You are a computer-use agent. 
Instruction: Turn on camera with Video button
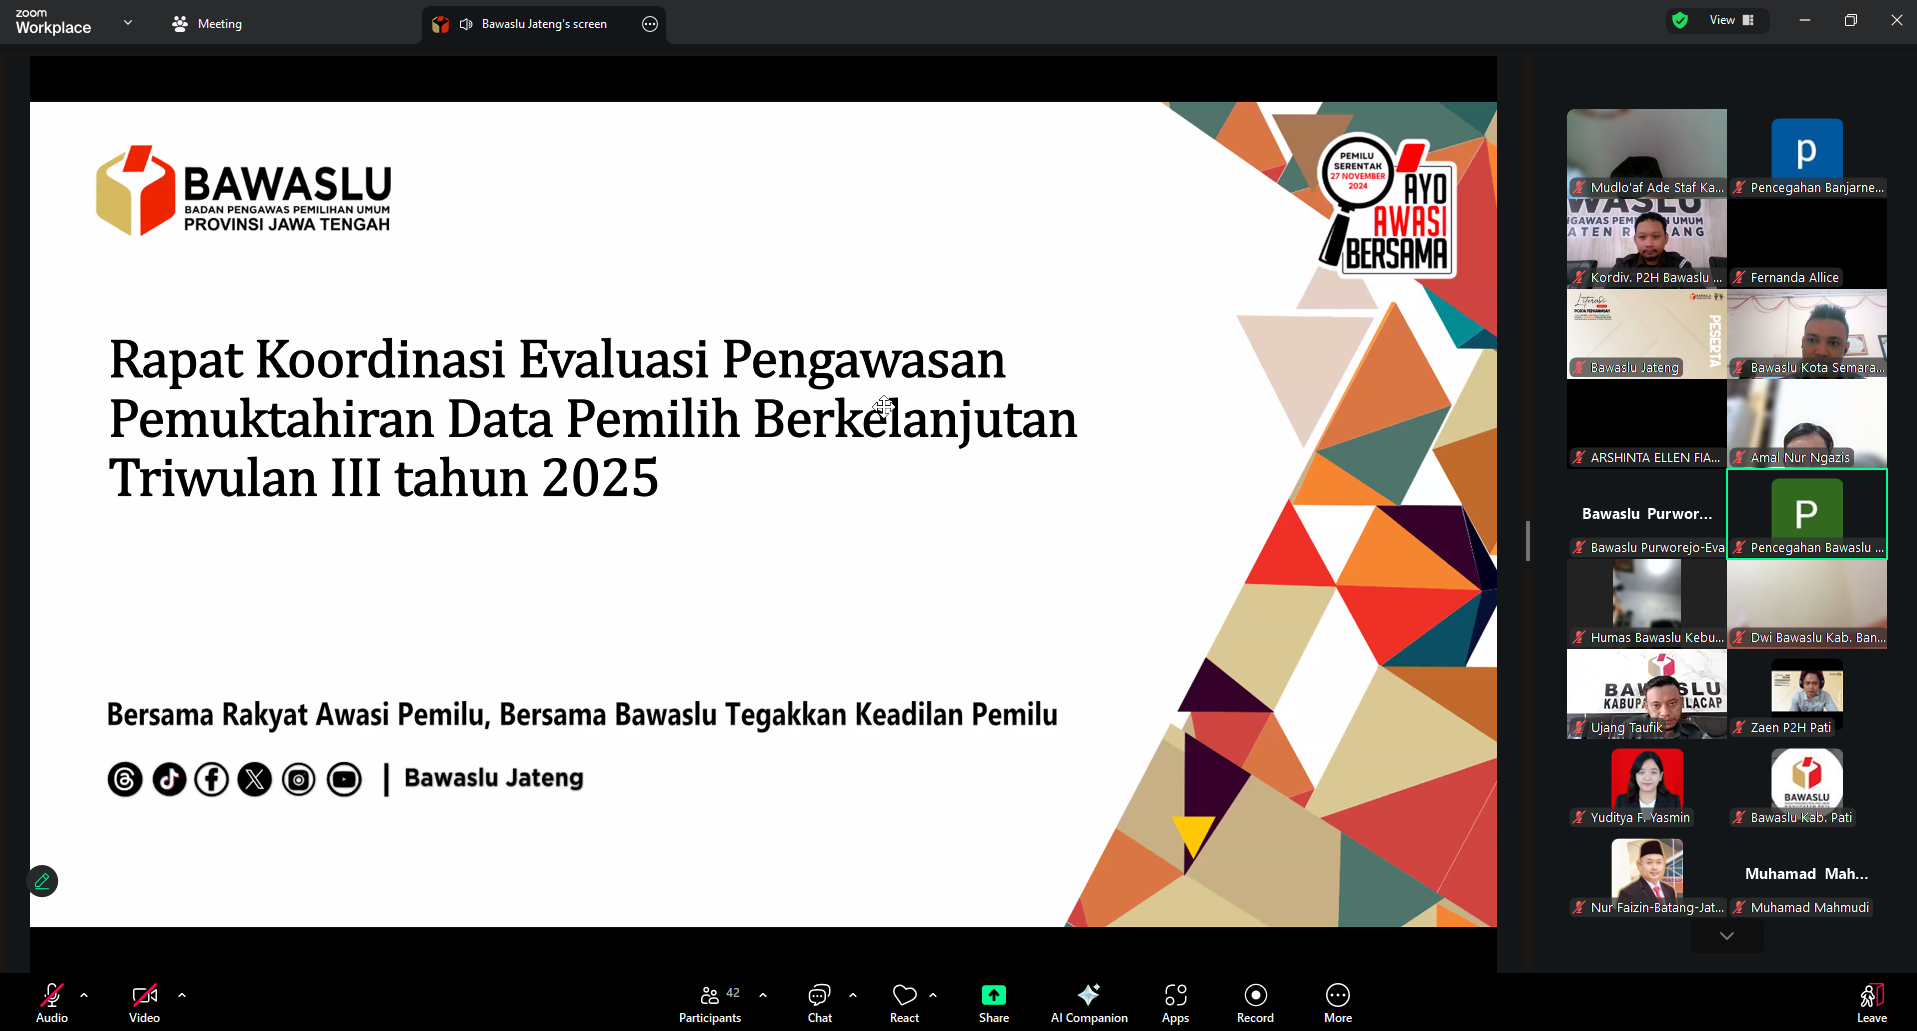(144, 1002)
